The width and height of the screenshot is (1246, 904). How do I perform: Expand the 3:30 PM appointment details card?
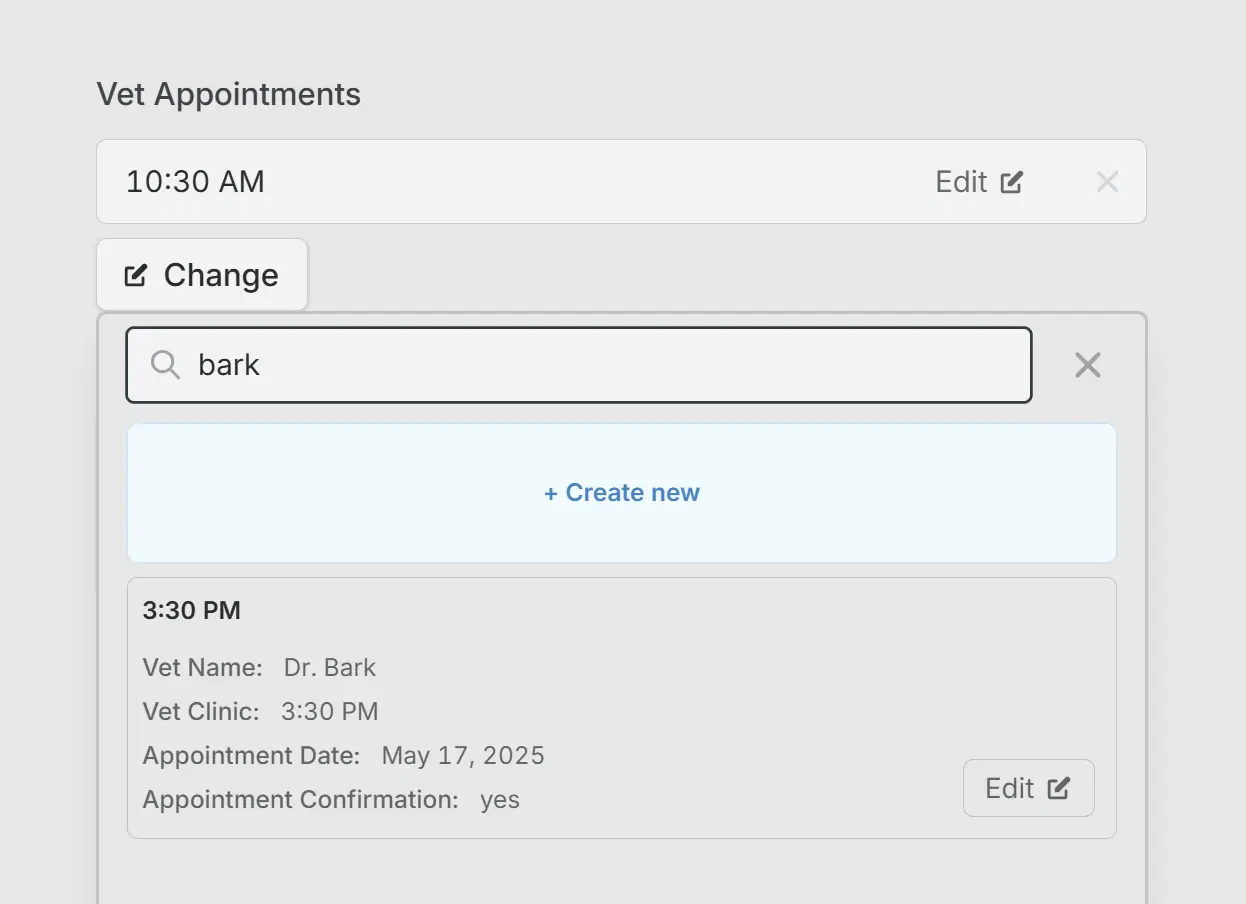pos(621,705)
